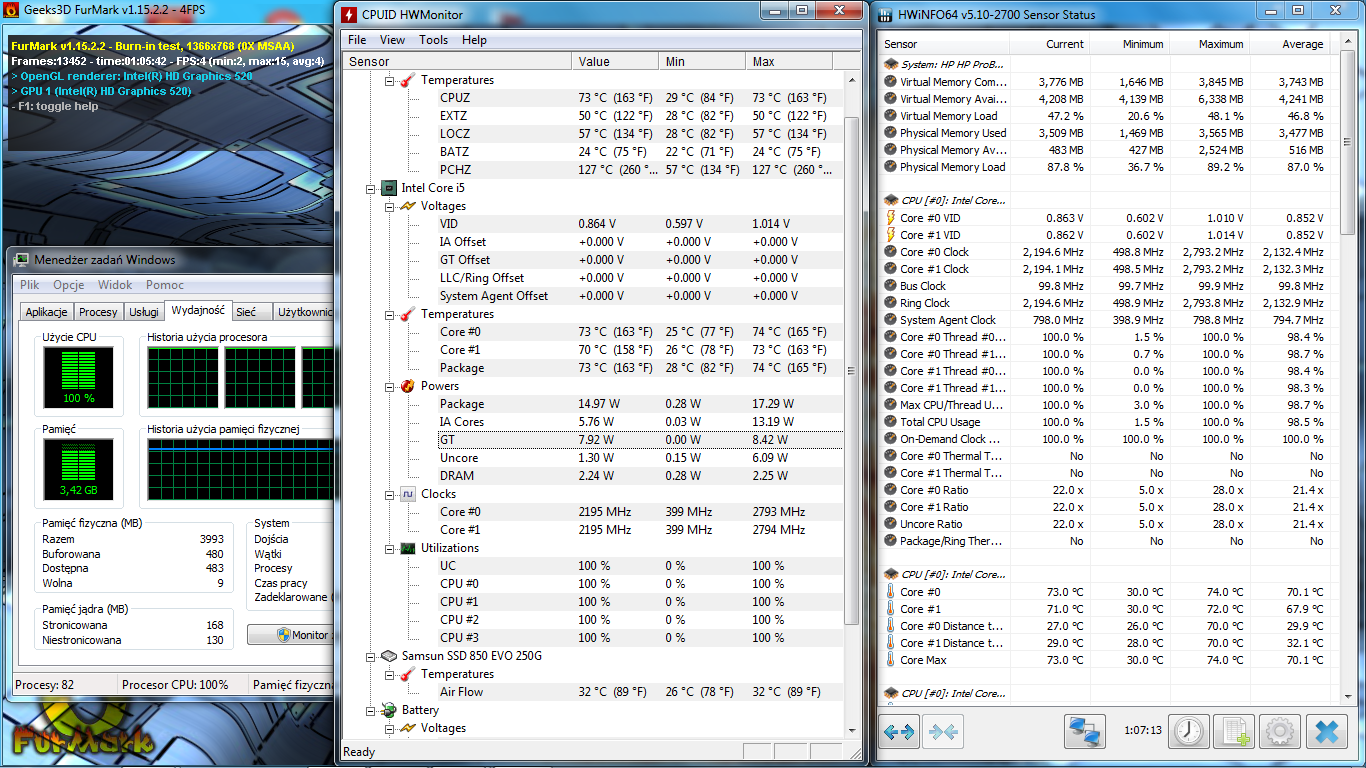The image size is (1366, 768).
Task: Collapse the Clocks node in HWMonitor
Action: [x=390, y=494]
